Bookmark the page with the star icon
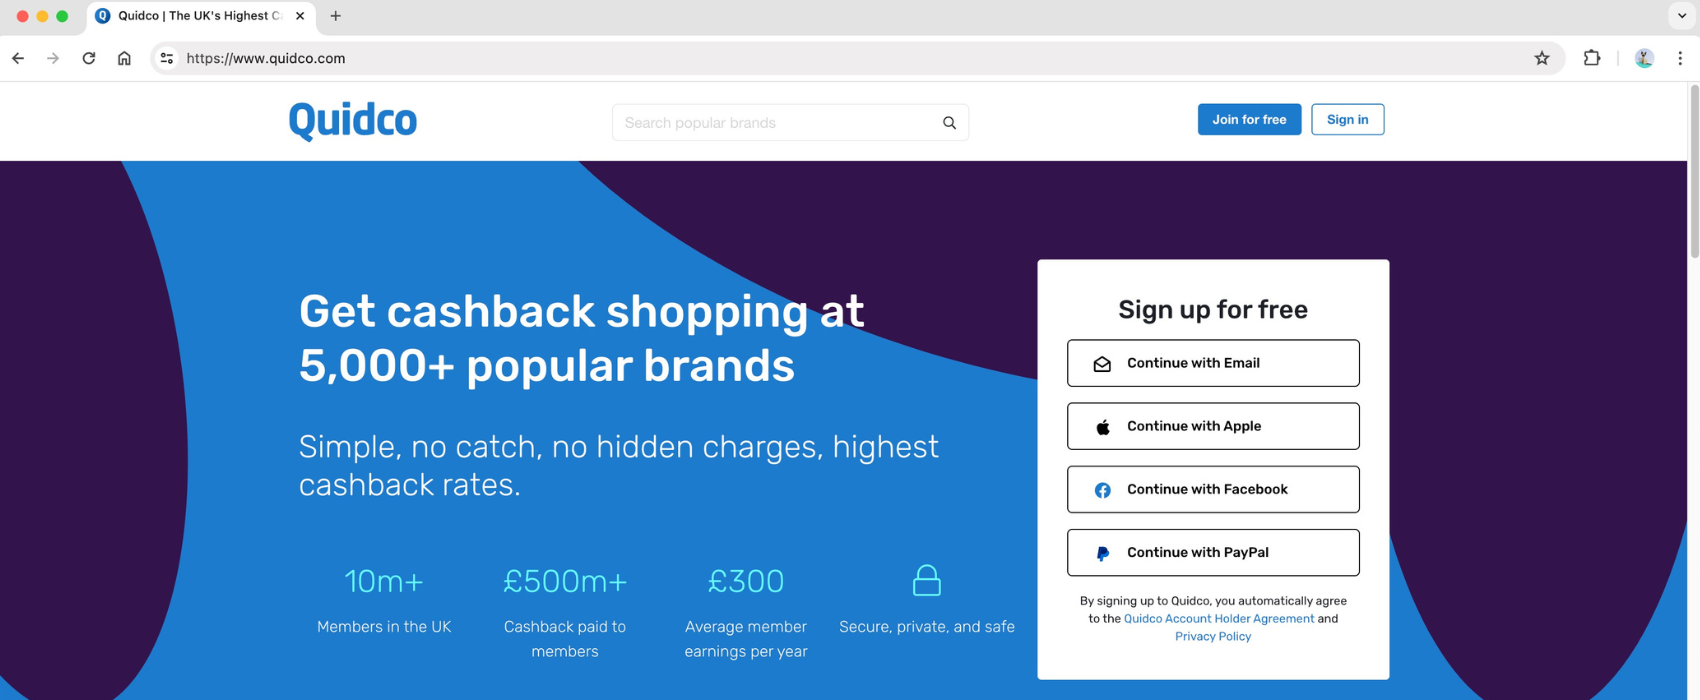1700x700 pixels. 1542,58
